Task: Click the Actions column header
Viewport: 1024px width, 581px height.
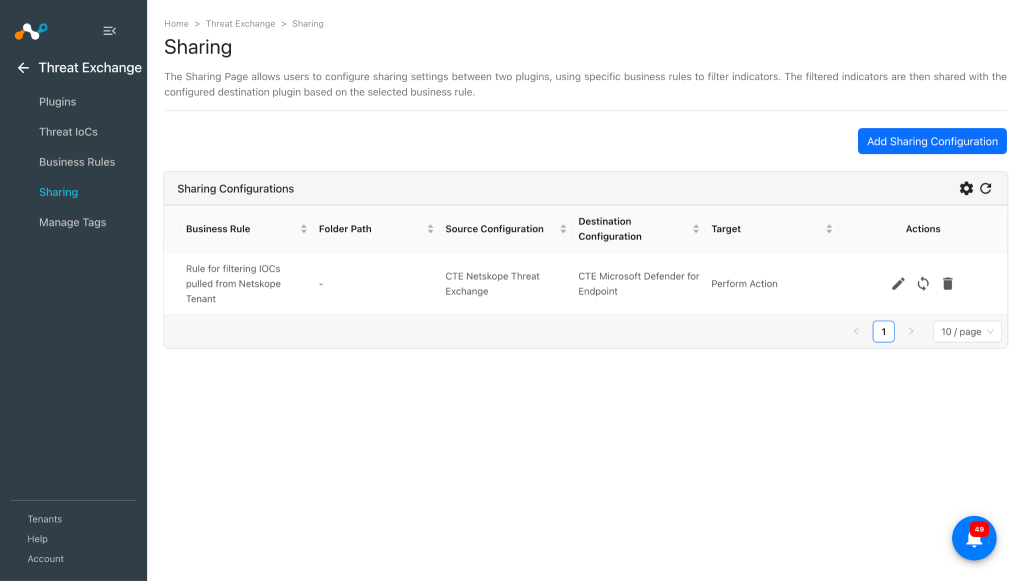Action: pyautogui.click(x=923, y=229)
